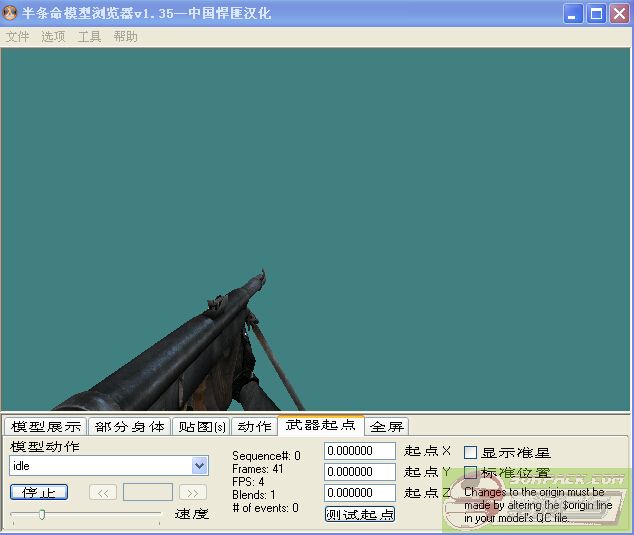Click the 起点 X origin input field
The image size is (634, 535).
360,451
